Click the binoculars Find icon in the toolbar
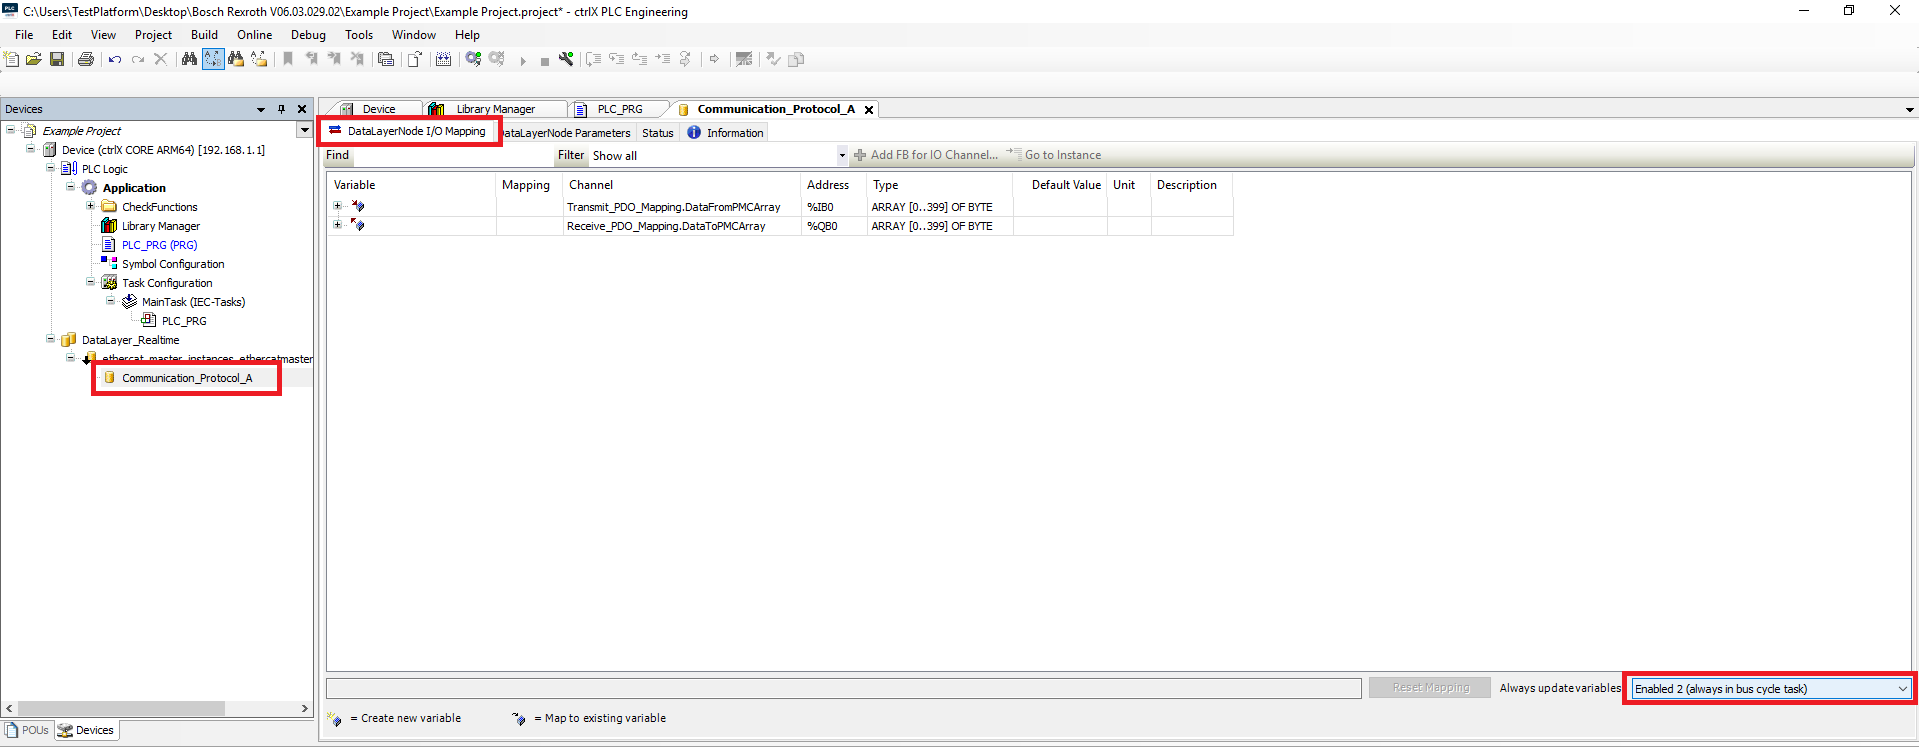1919x747 pixels. [189, 60]
